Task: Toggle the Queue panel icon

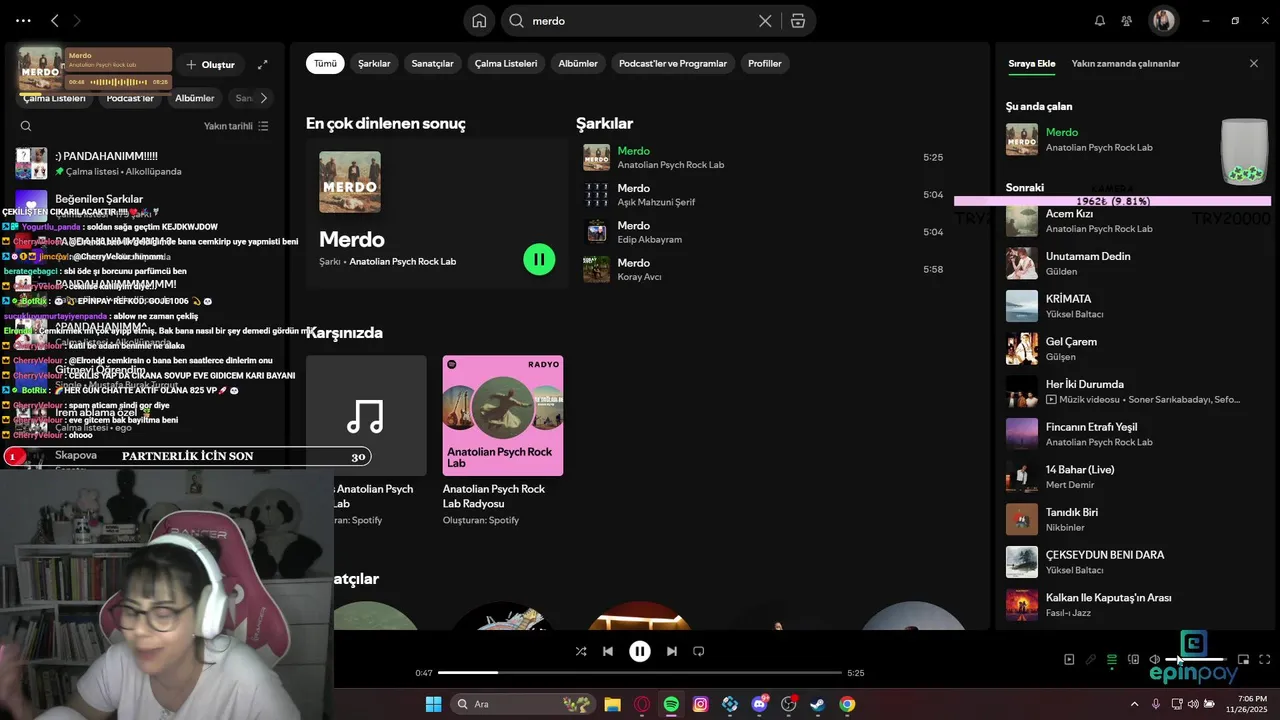Action: 1112,659
